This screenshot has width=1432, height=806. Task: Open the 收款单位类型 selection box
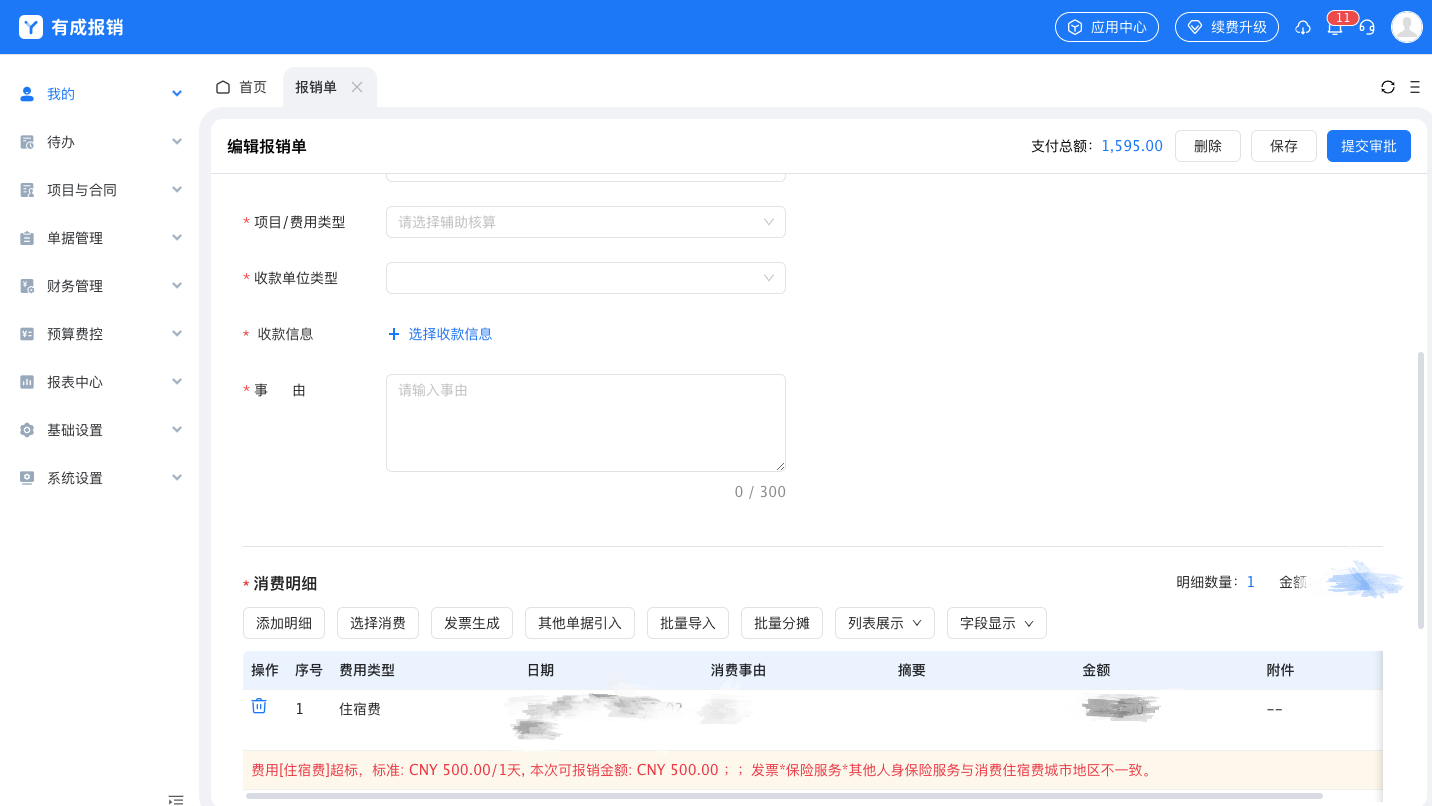click(x=585, y=278)
